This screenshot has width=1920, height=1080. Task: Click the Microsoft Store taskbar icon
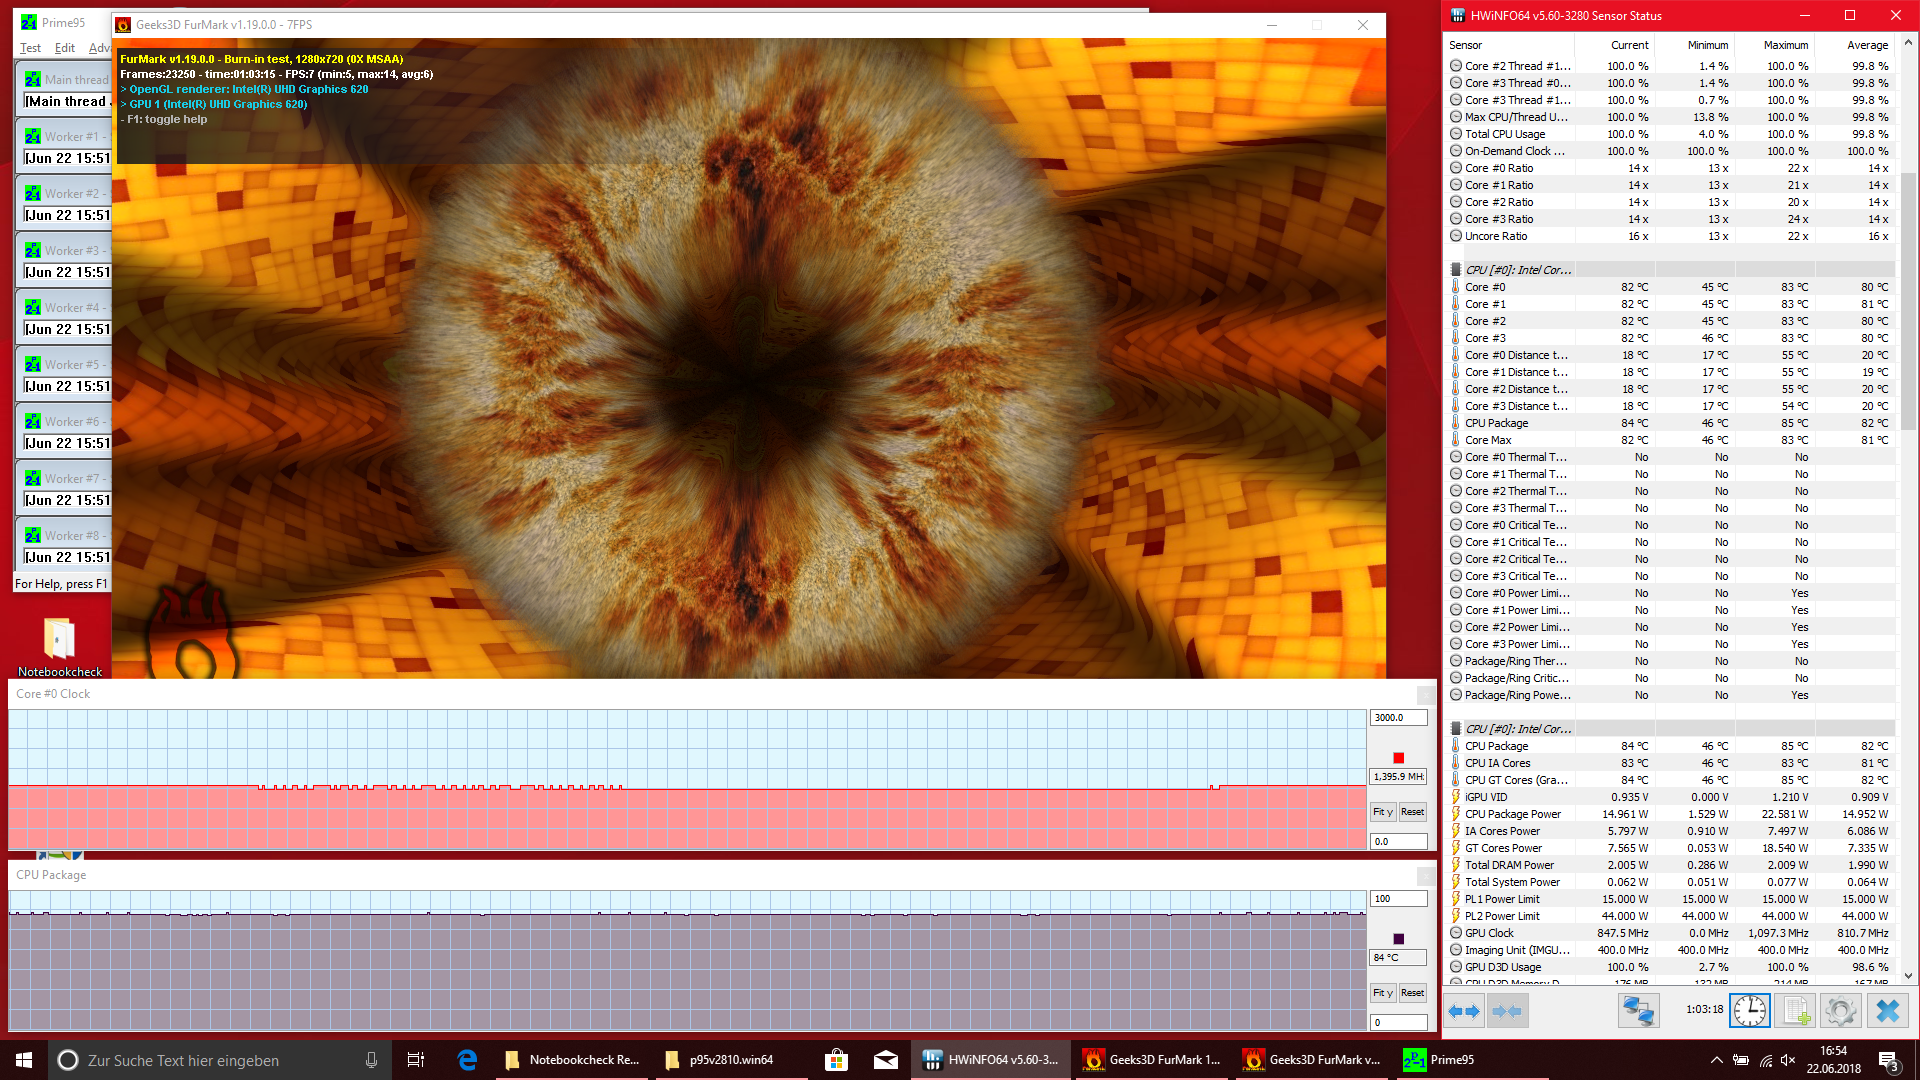click(x=836, y=1060)
